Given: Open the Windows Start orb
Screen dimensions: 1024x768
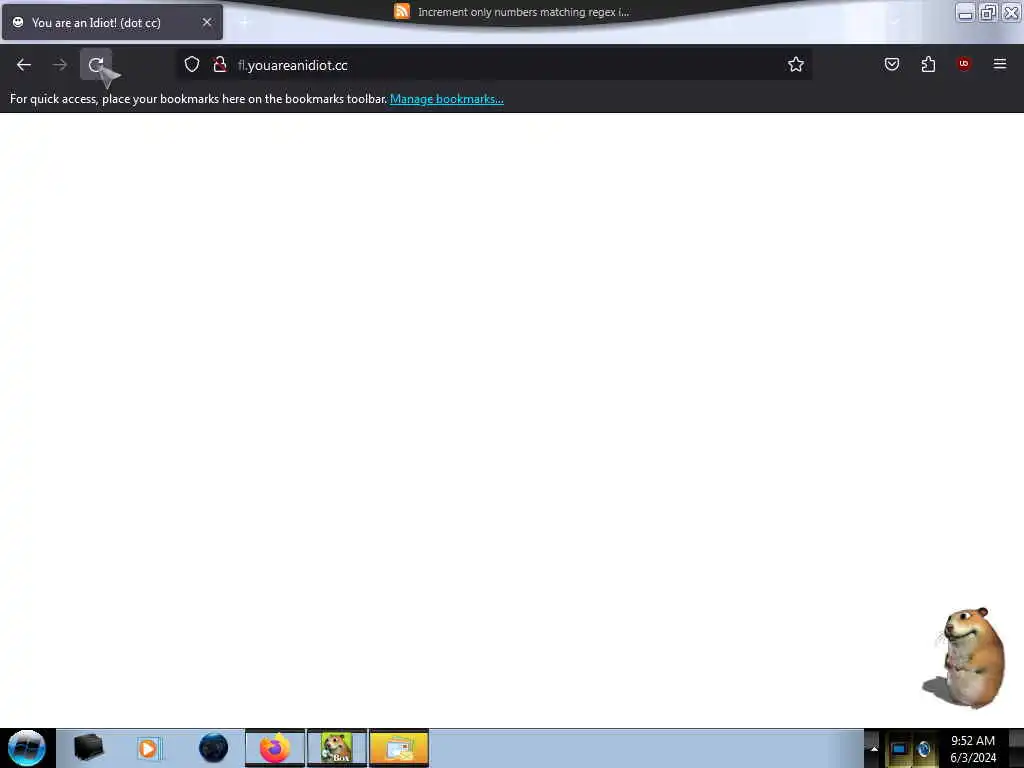Looking at the screenshot, I should (27, 748).
